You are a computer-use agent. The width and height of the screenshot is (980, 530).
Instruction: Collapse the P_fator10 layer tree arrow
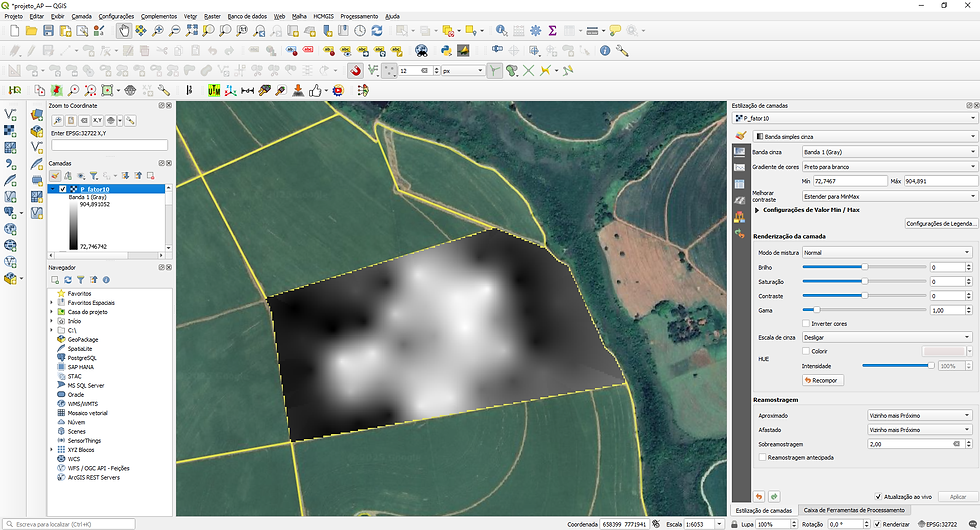(53, 189)
